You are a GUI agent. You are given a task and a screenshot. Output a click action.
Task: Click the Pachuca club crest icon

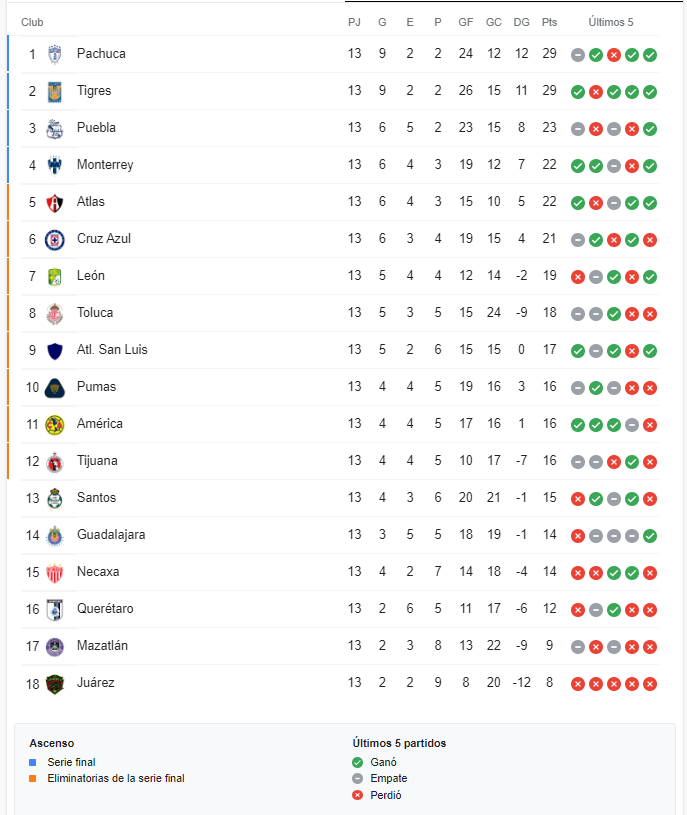(54, 54)
